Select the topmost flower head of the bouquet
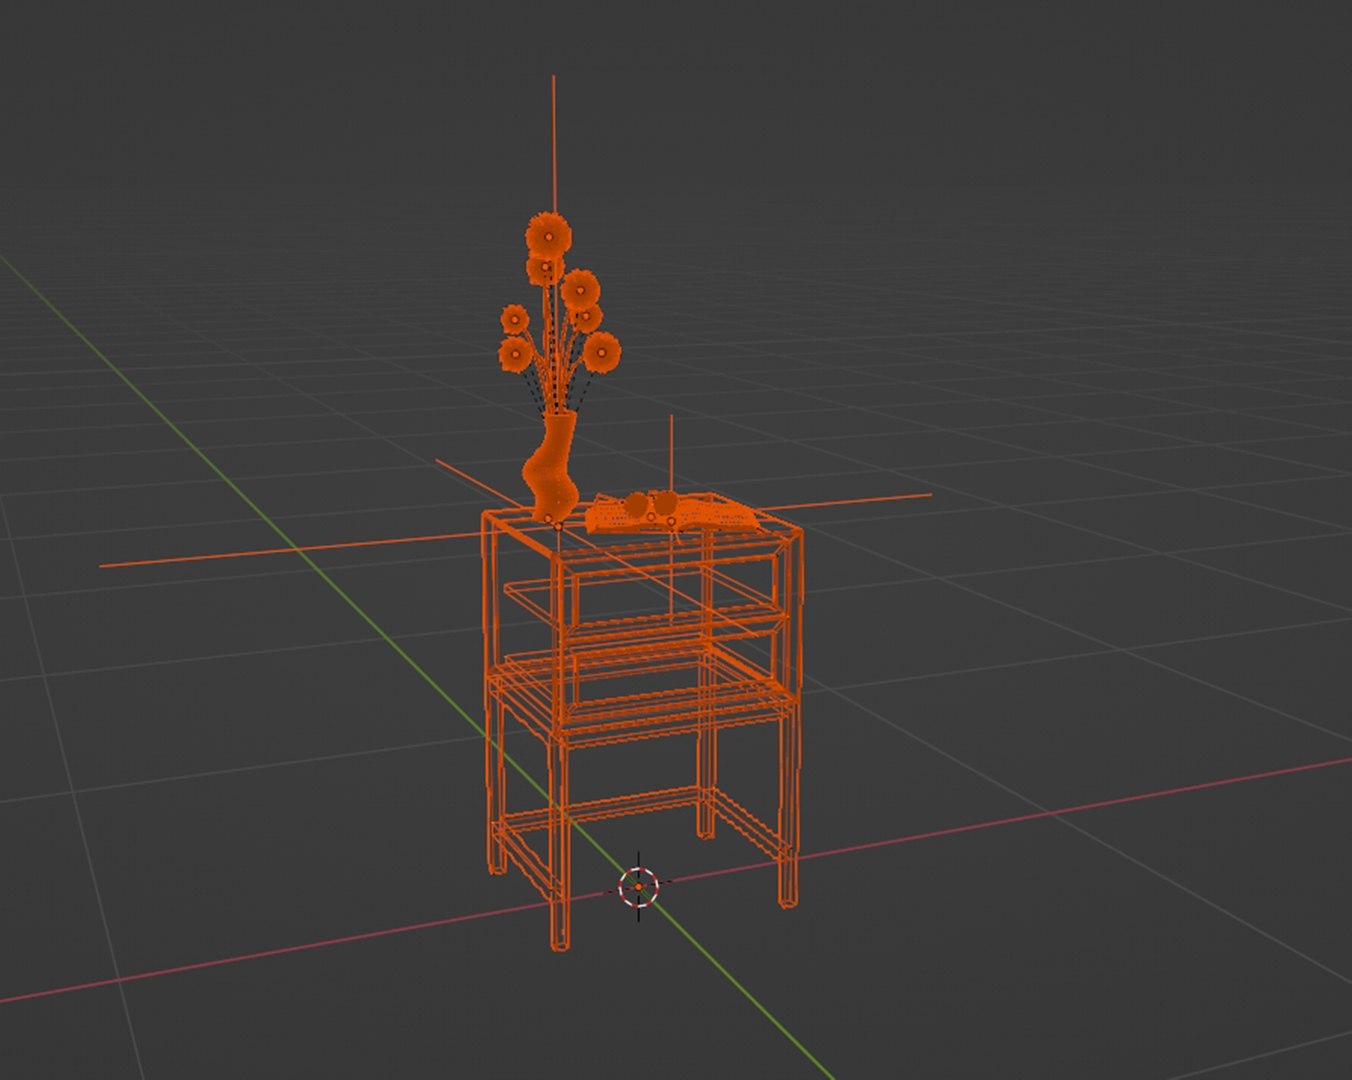This screenshot has height=1080, width=1352. coord(548,236)
